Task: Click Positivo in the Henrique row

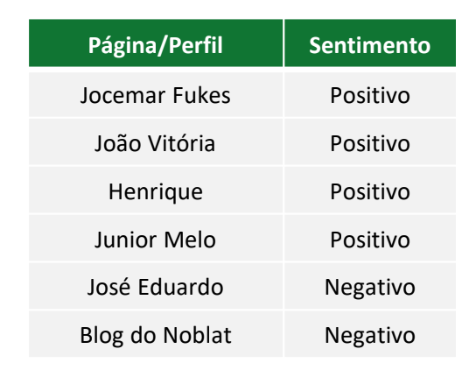Action: (x=370, y=192)
